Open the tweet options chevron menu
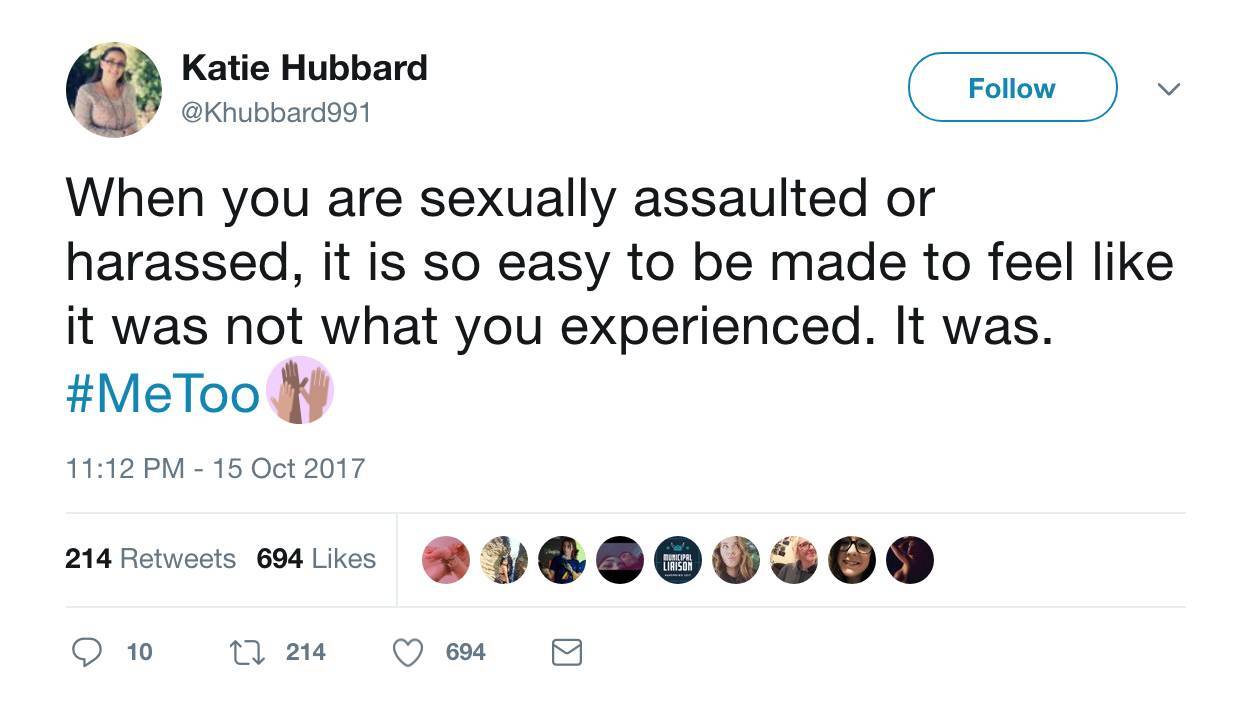This screenshot has width=1246, height=710. pyautogui.click(x=1167, y=89)
